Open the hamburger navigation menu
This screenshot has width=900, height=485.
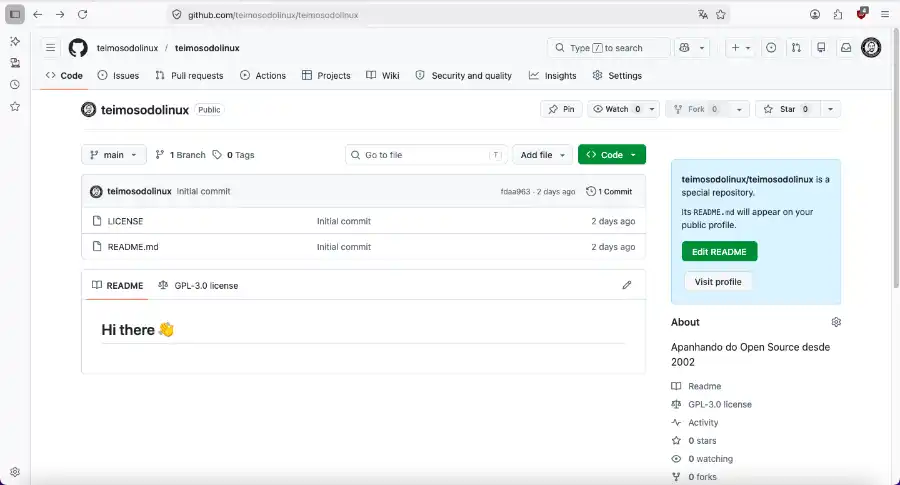(51, 48)
